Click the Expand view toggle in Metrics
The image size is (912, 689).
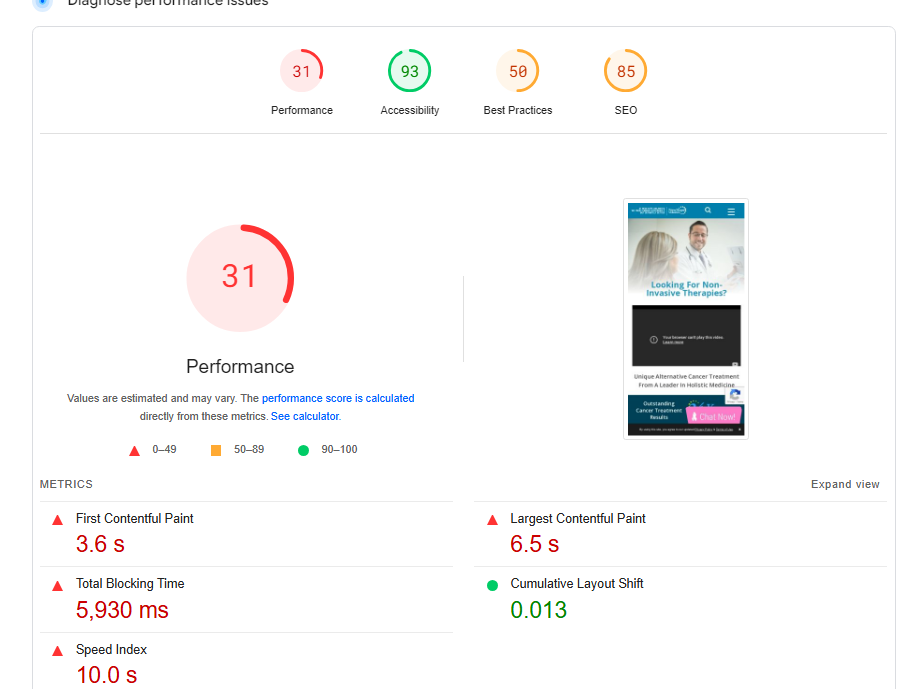tap(845, 484)
